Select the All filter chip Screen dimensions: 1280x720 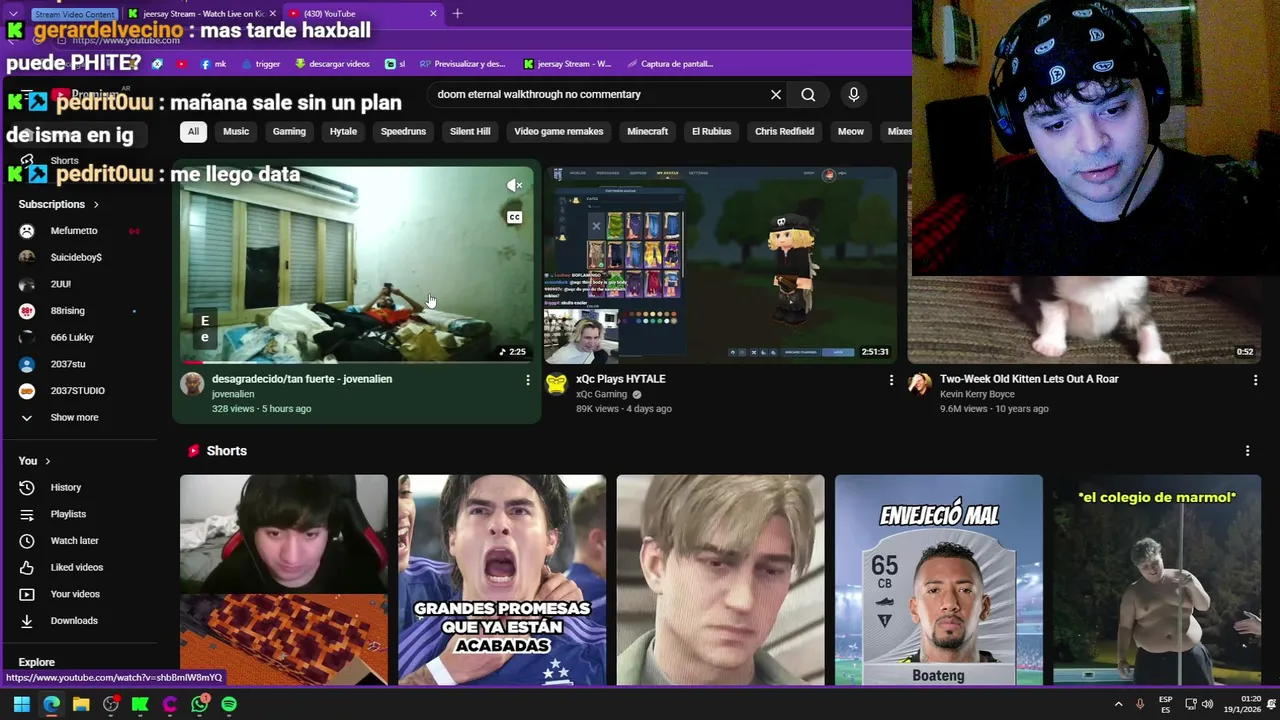pyautogui.click(x=193, y=131)
